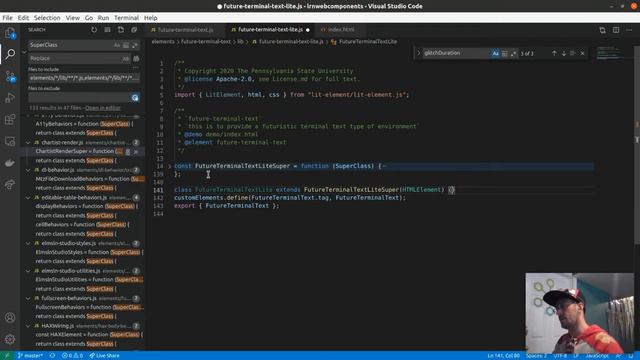Open changes icon in editor title bar
The height and width of the screenshot is (360, 640).
tap(602, 30)
